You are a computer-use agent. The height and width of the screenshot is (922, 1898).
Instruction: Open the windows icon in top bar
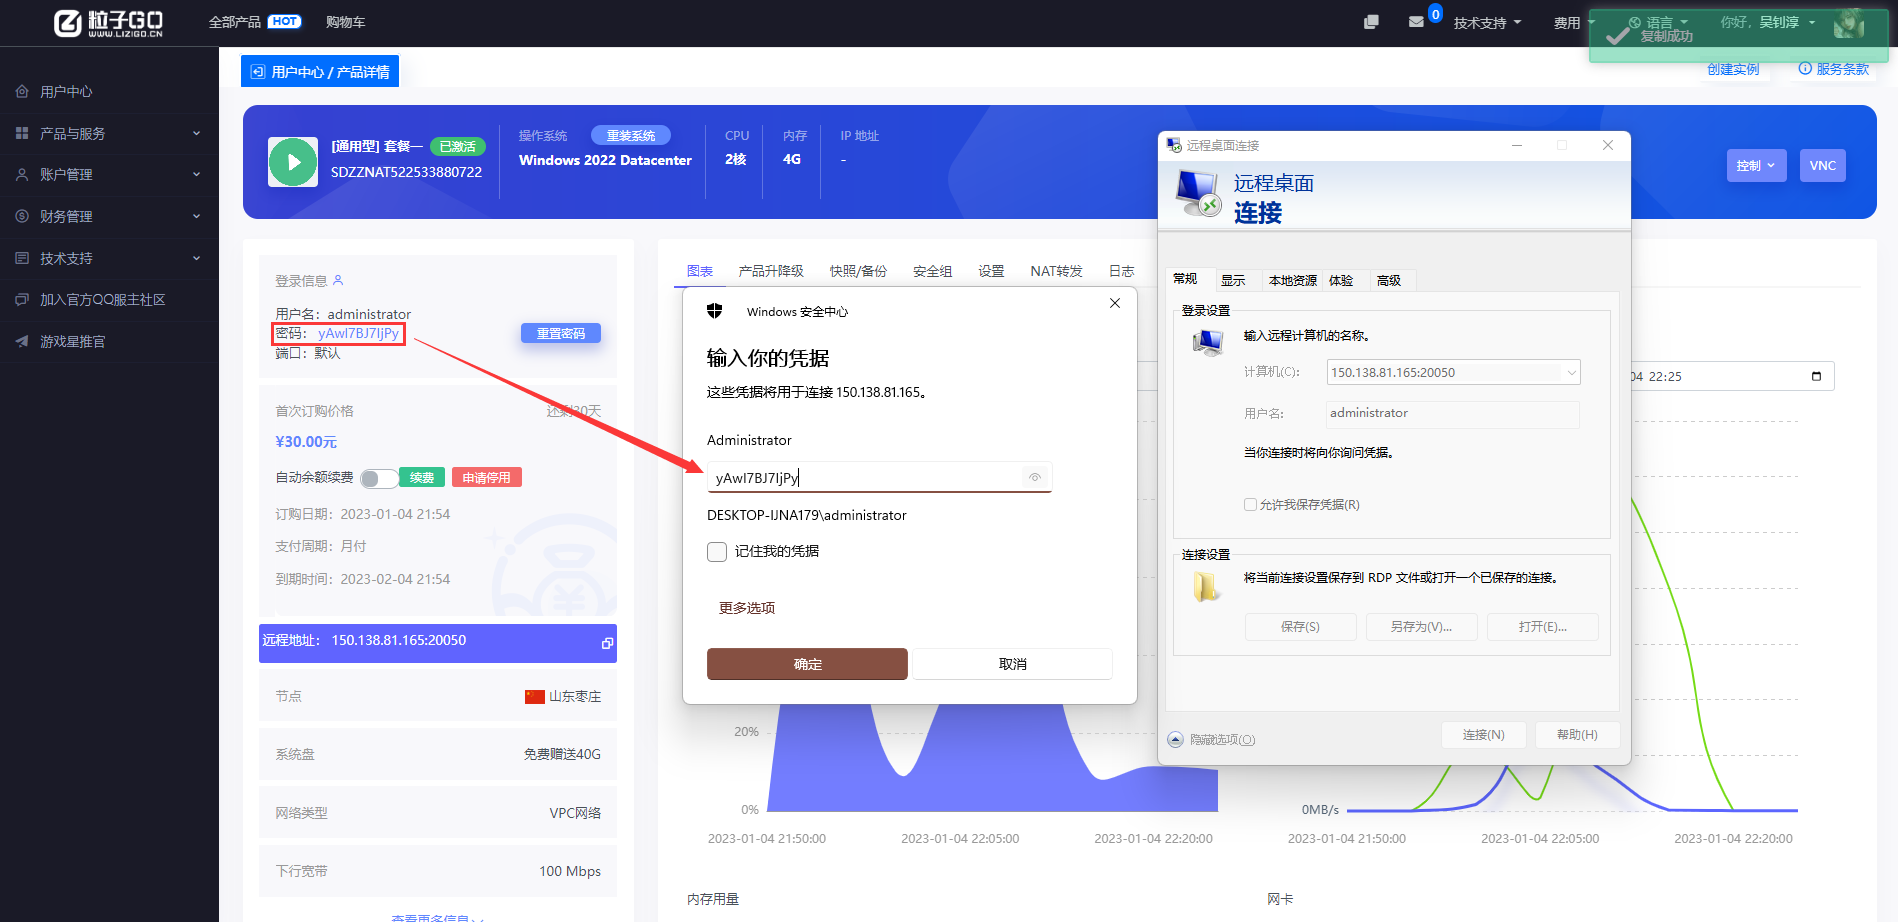pos(1371,22)
